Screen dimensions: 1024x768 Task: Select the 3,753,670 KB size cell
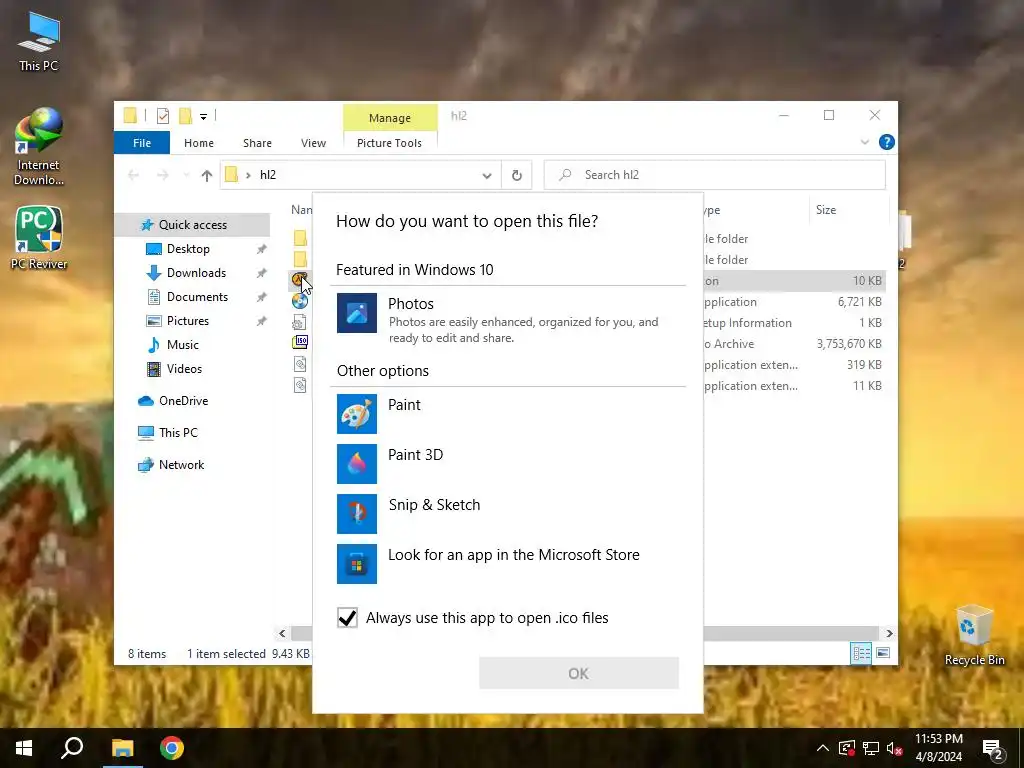[849, 344]
